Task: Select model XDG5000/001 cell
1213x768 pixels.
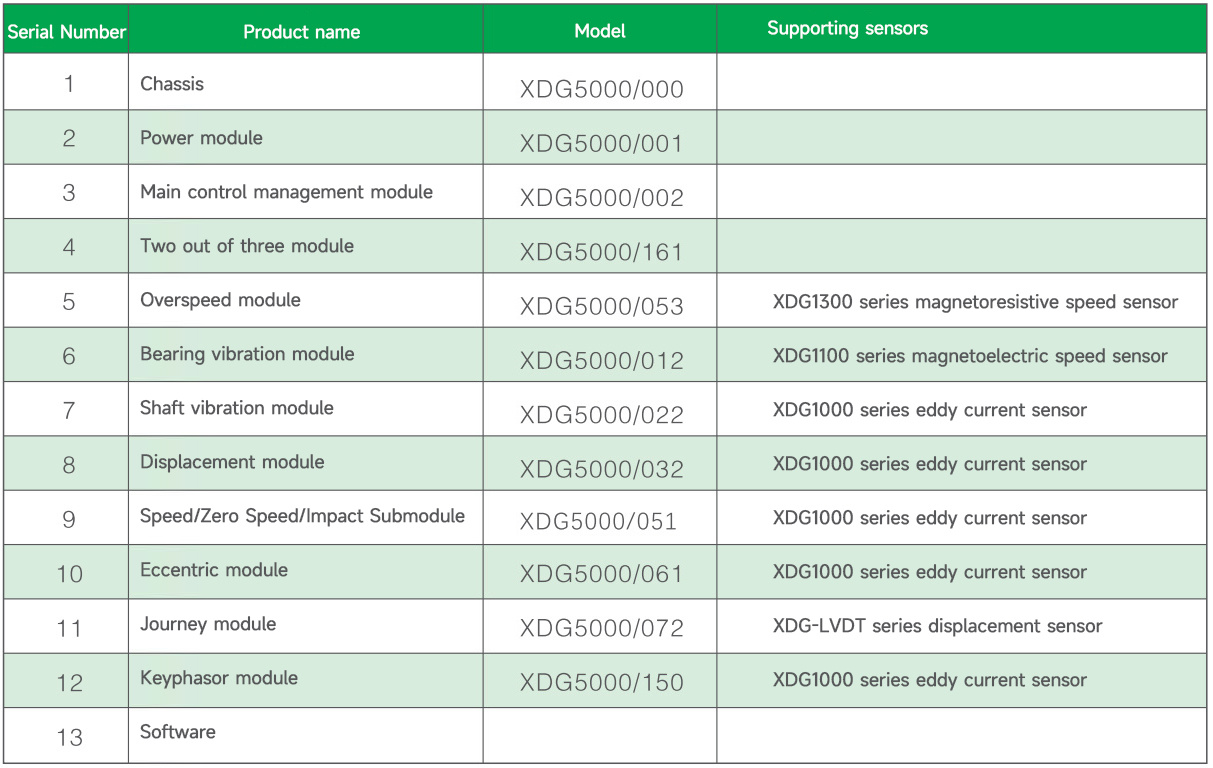Action: point(600,138)
